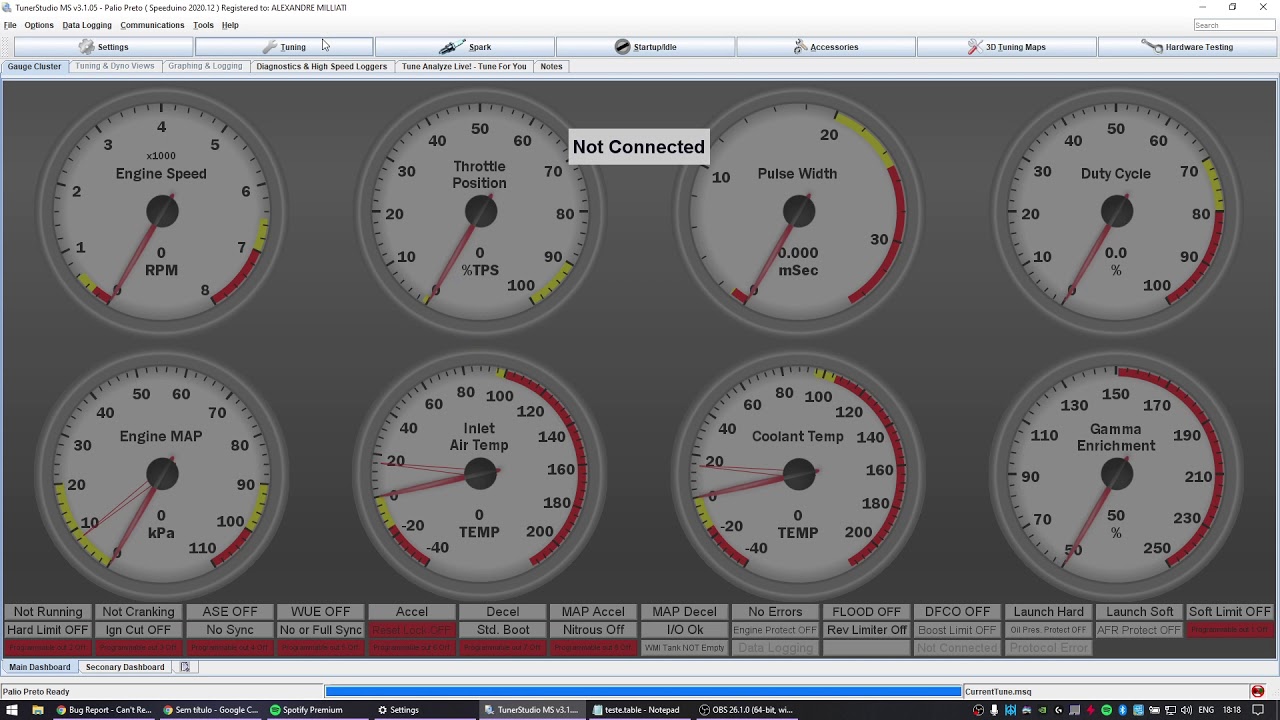Click the Engine MAP gauge
Viewport: 1280px width, 720px height.
[161, 474]
